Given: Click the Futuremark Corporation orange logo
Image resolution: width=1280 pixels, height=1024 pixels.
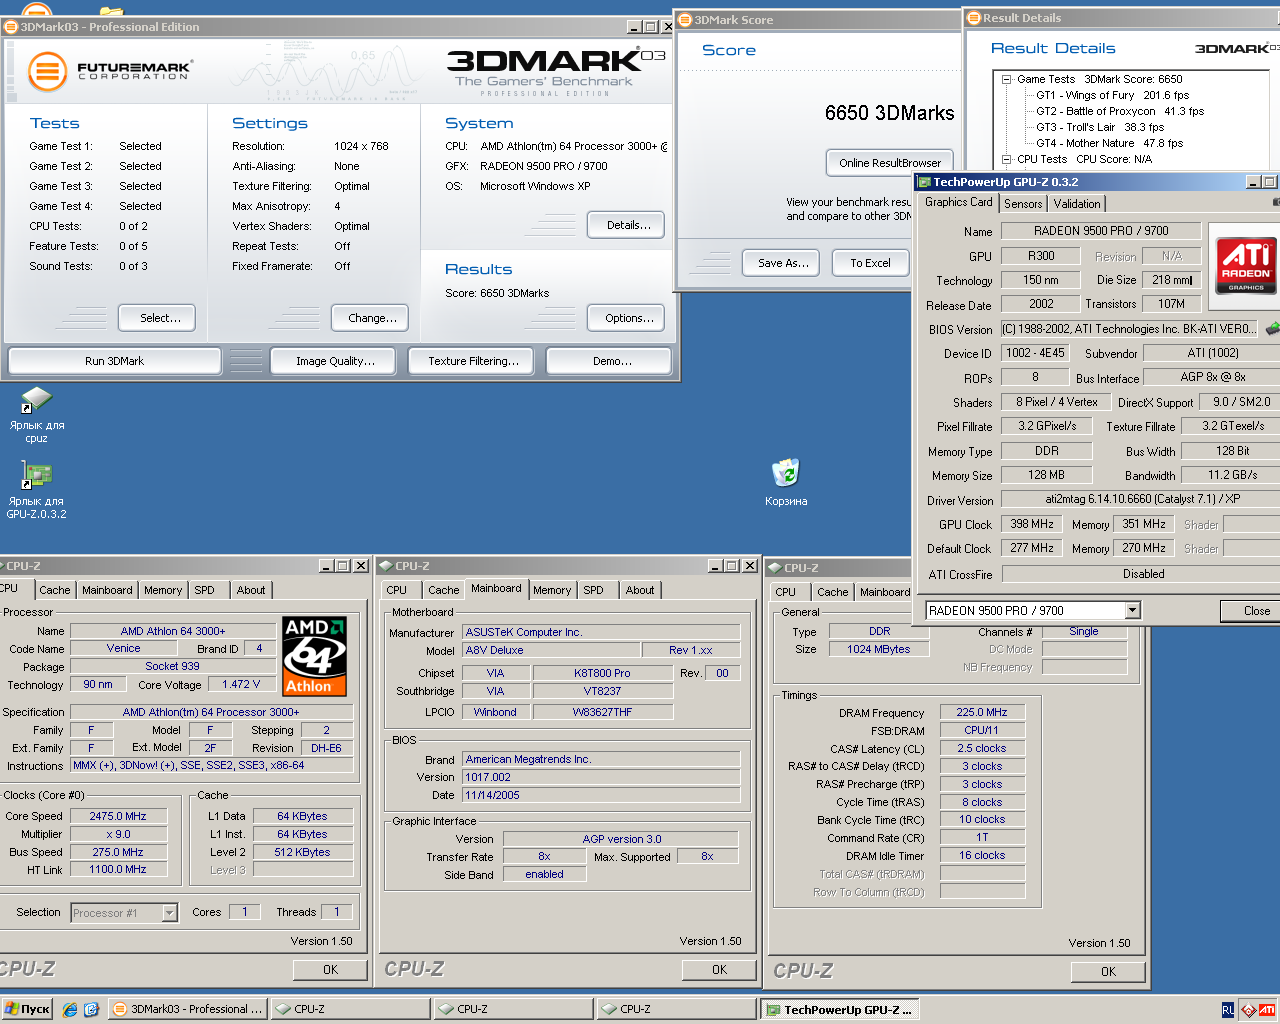Looking at the screenshot, I should click(47, 71).
